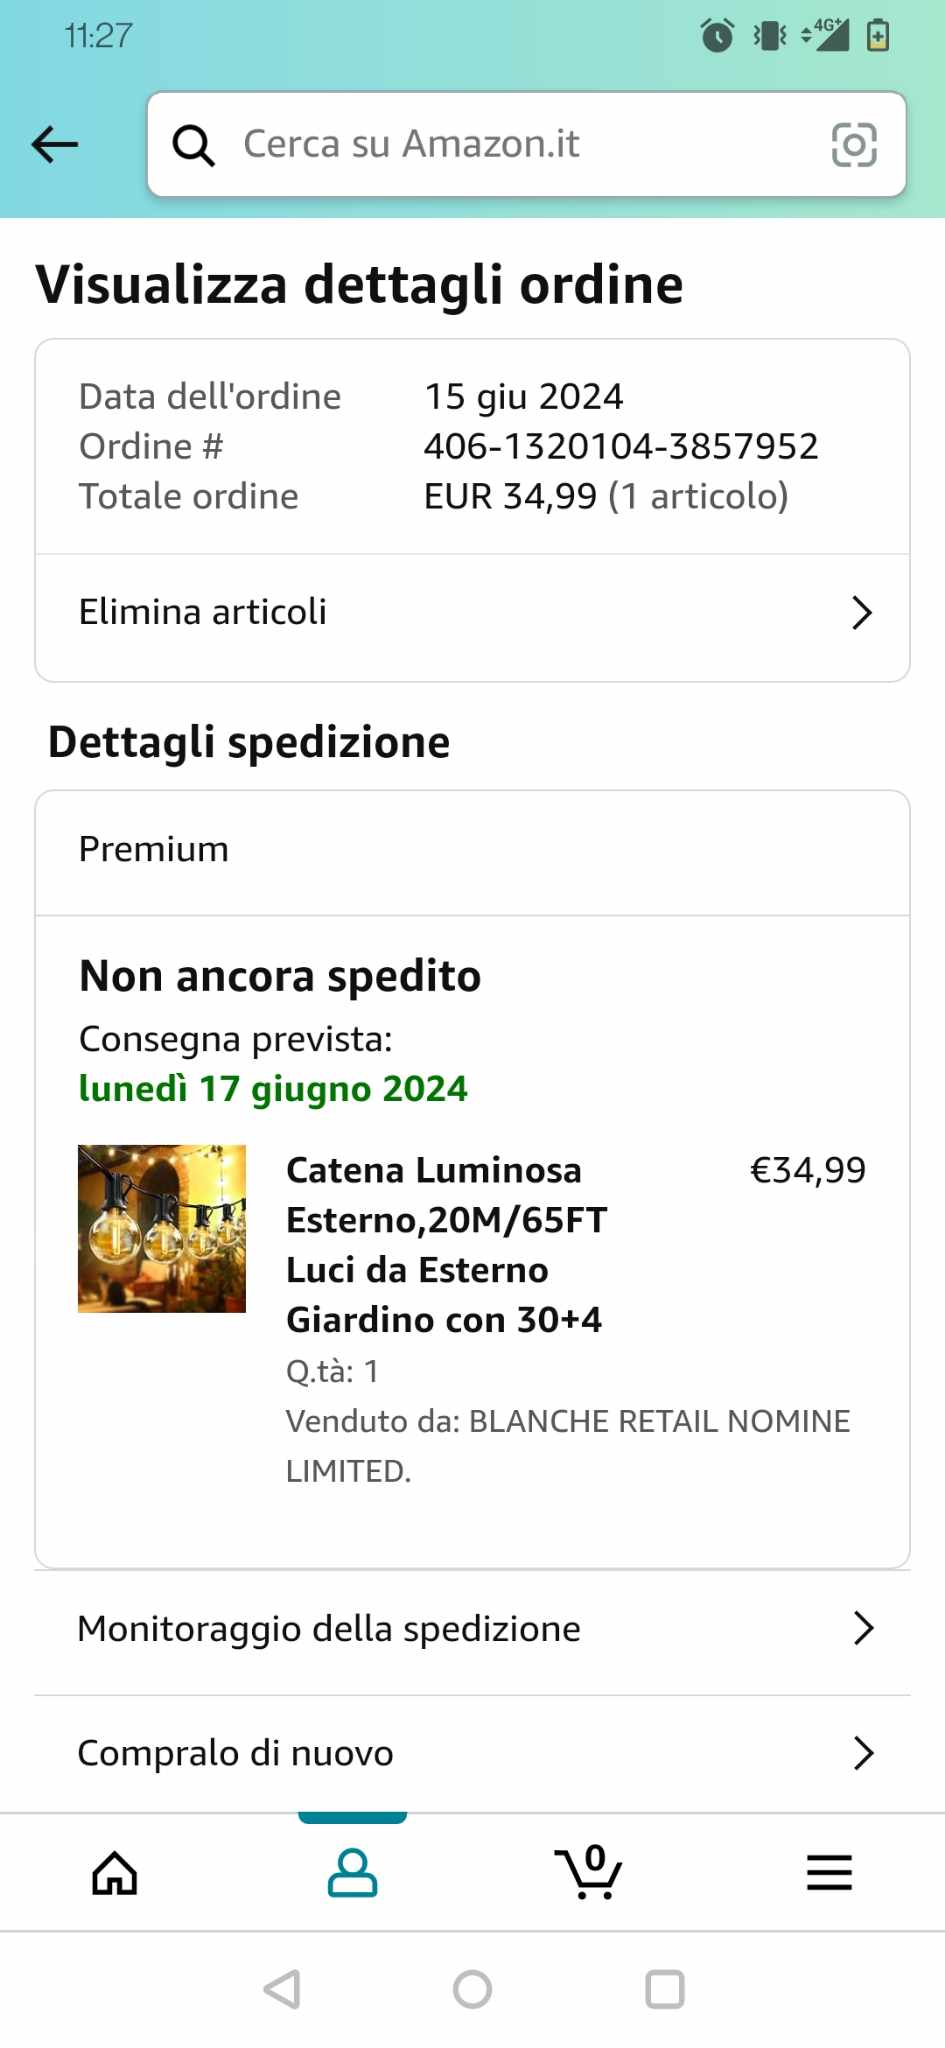This screenshot has width=945, height=2048.
Task: Open the hamburger menu
Action: click(829, 1873)
